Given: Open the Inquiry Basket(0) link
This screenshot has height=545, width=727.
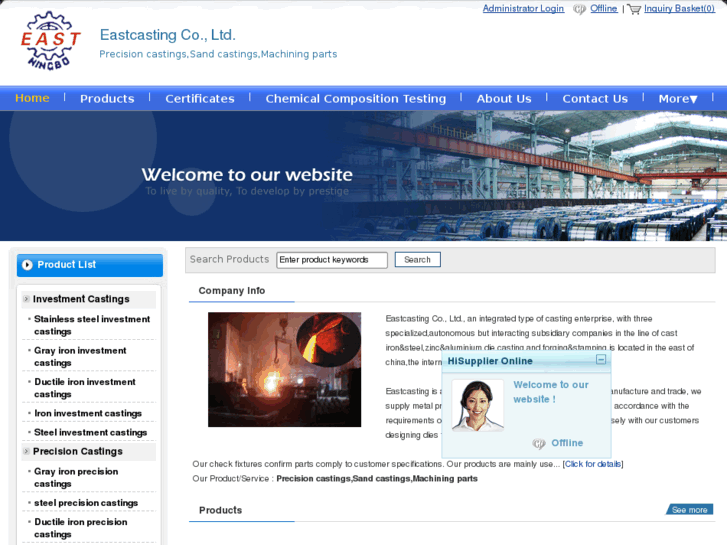Looking at the screenshot, I should point(679,9).
